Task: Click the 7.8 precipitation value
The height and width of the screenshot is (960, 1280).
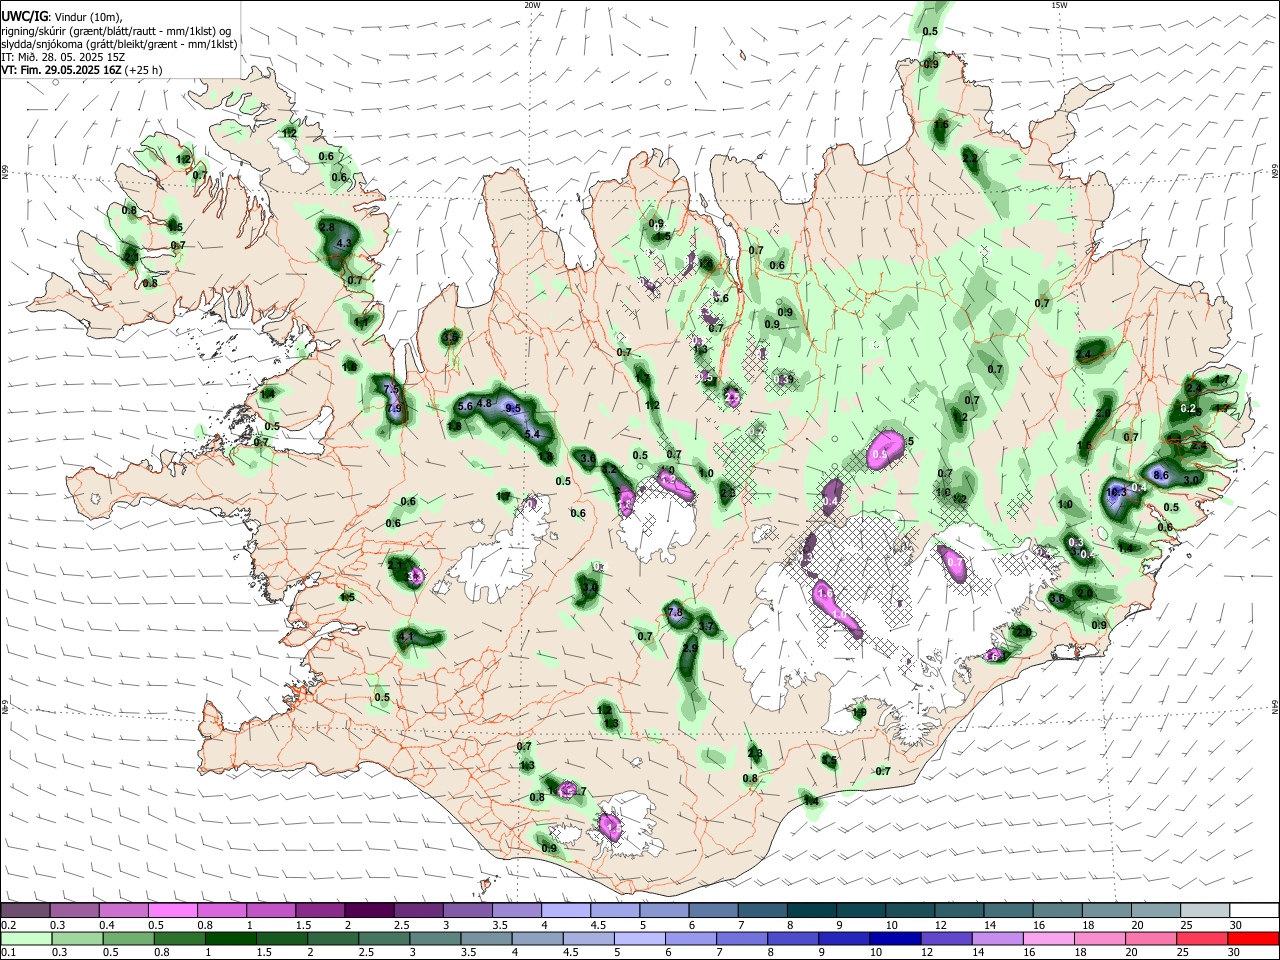Action: click(x=674, y=612)
